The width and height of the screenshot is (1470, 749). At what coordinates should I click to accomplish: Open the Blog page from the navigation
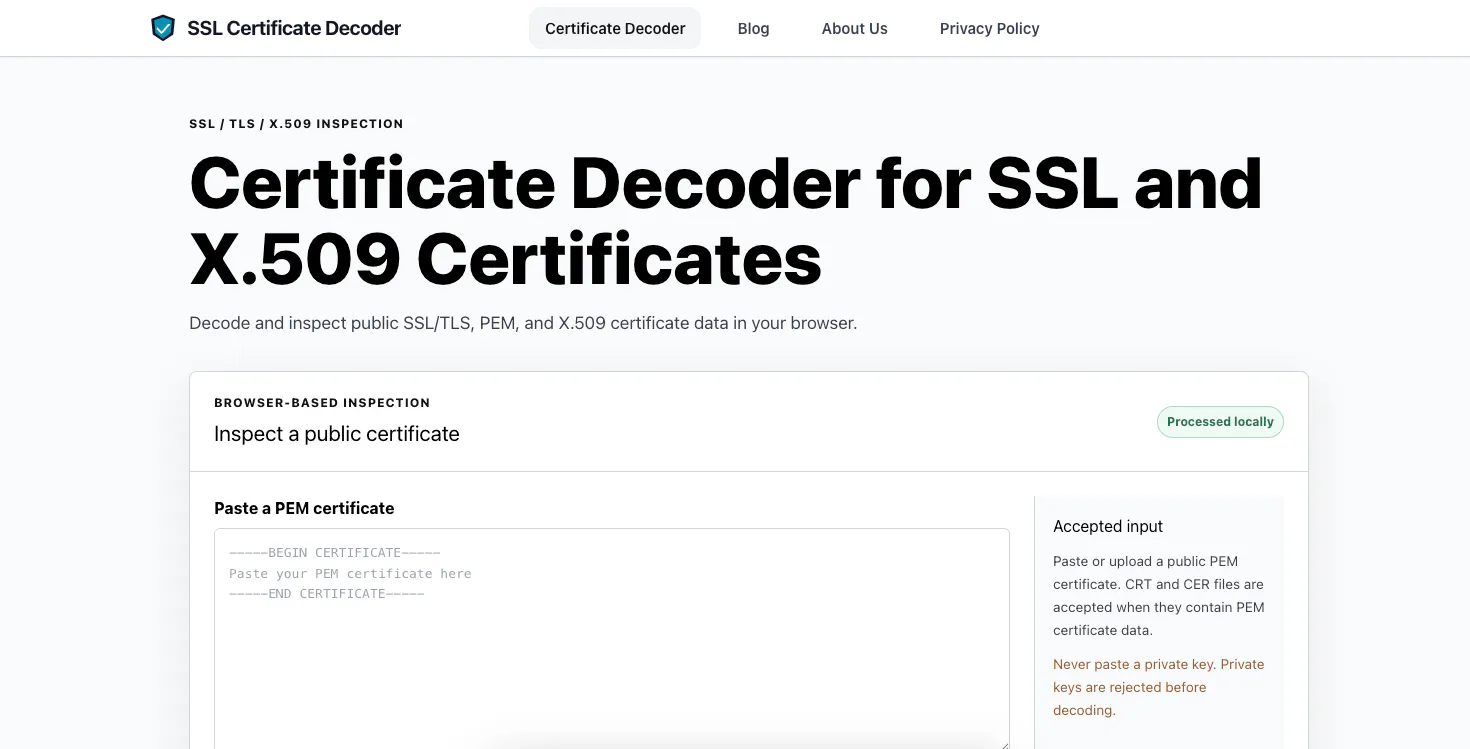click(x=753, y=28)
